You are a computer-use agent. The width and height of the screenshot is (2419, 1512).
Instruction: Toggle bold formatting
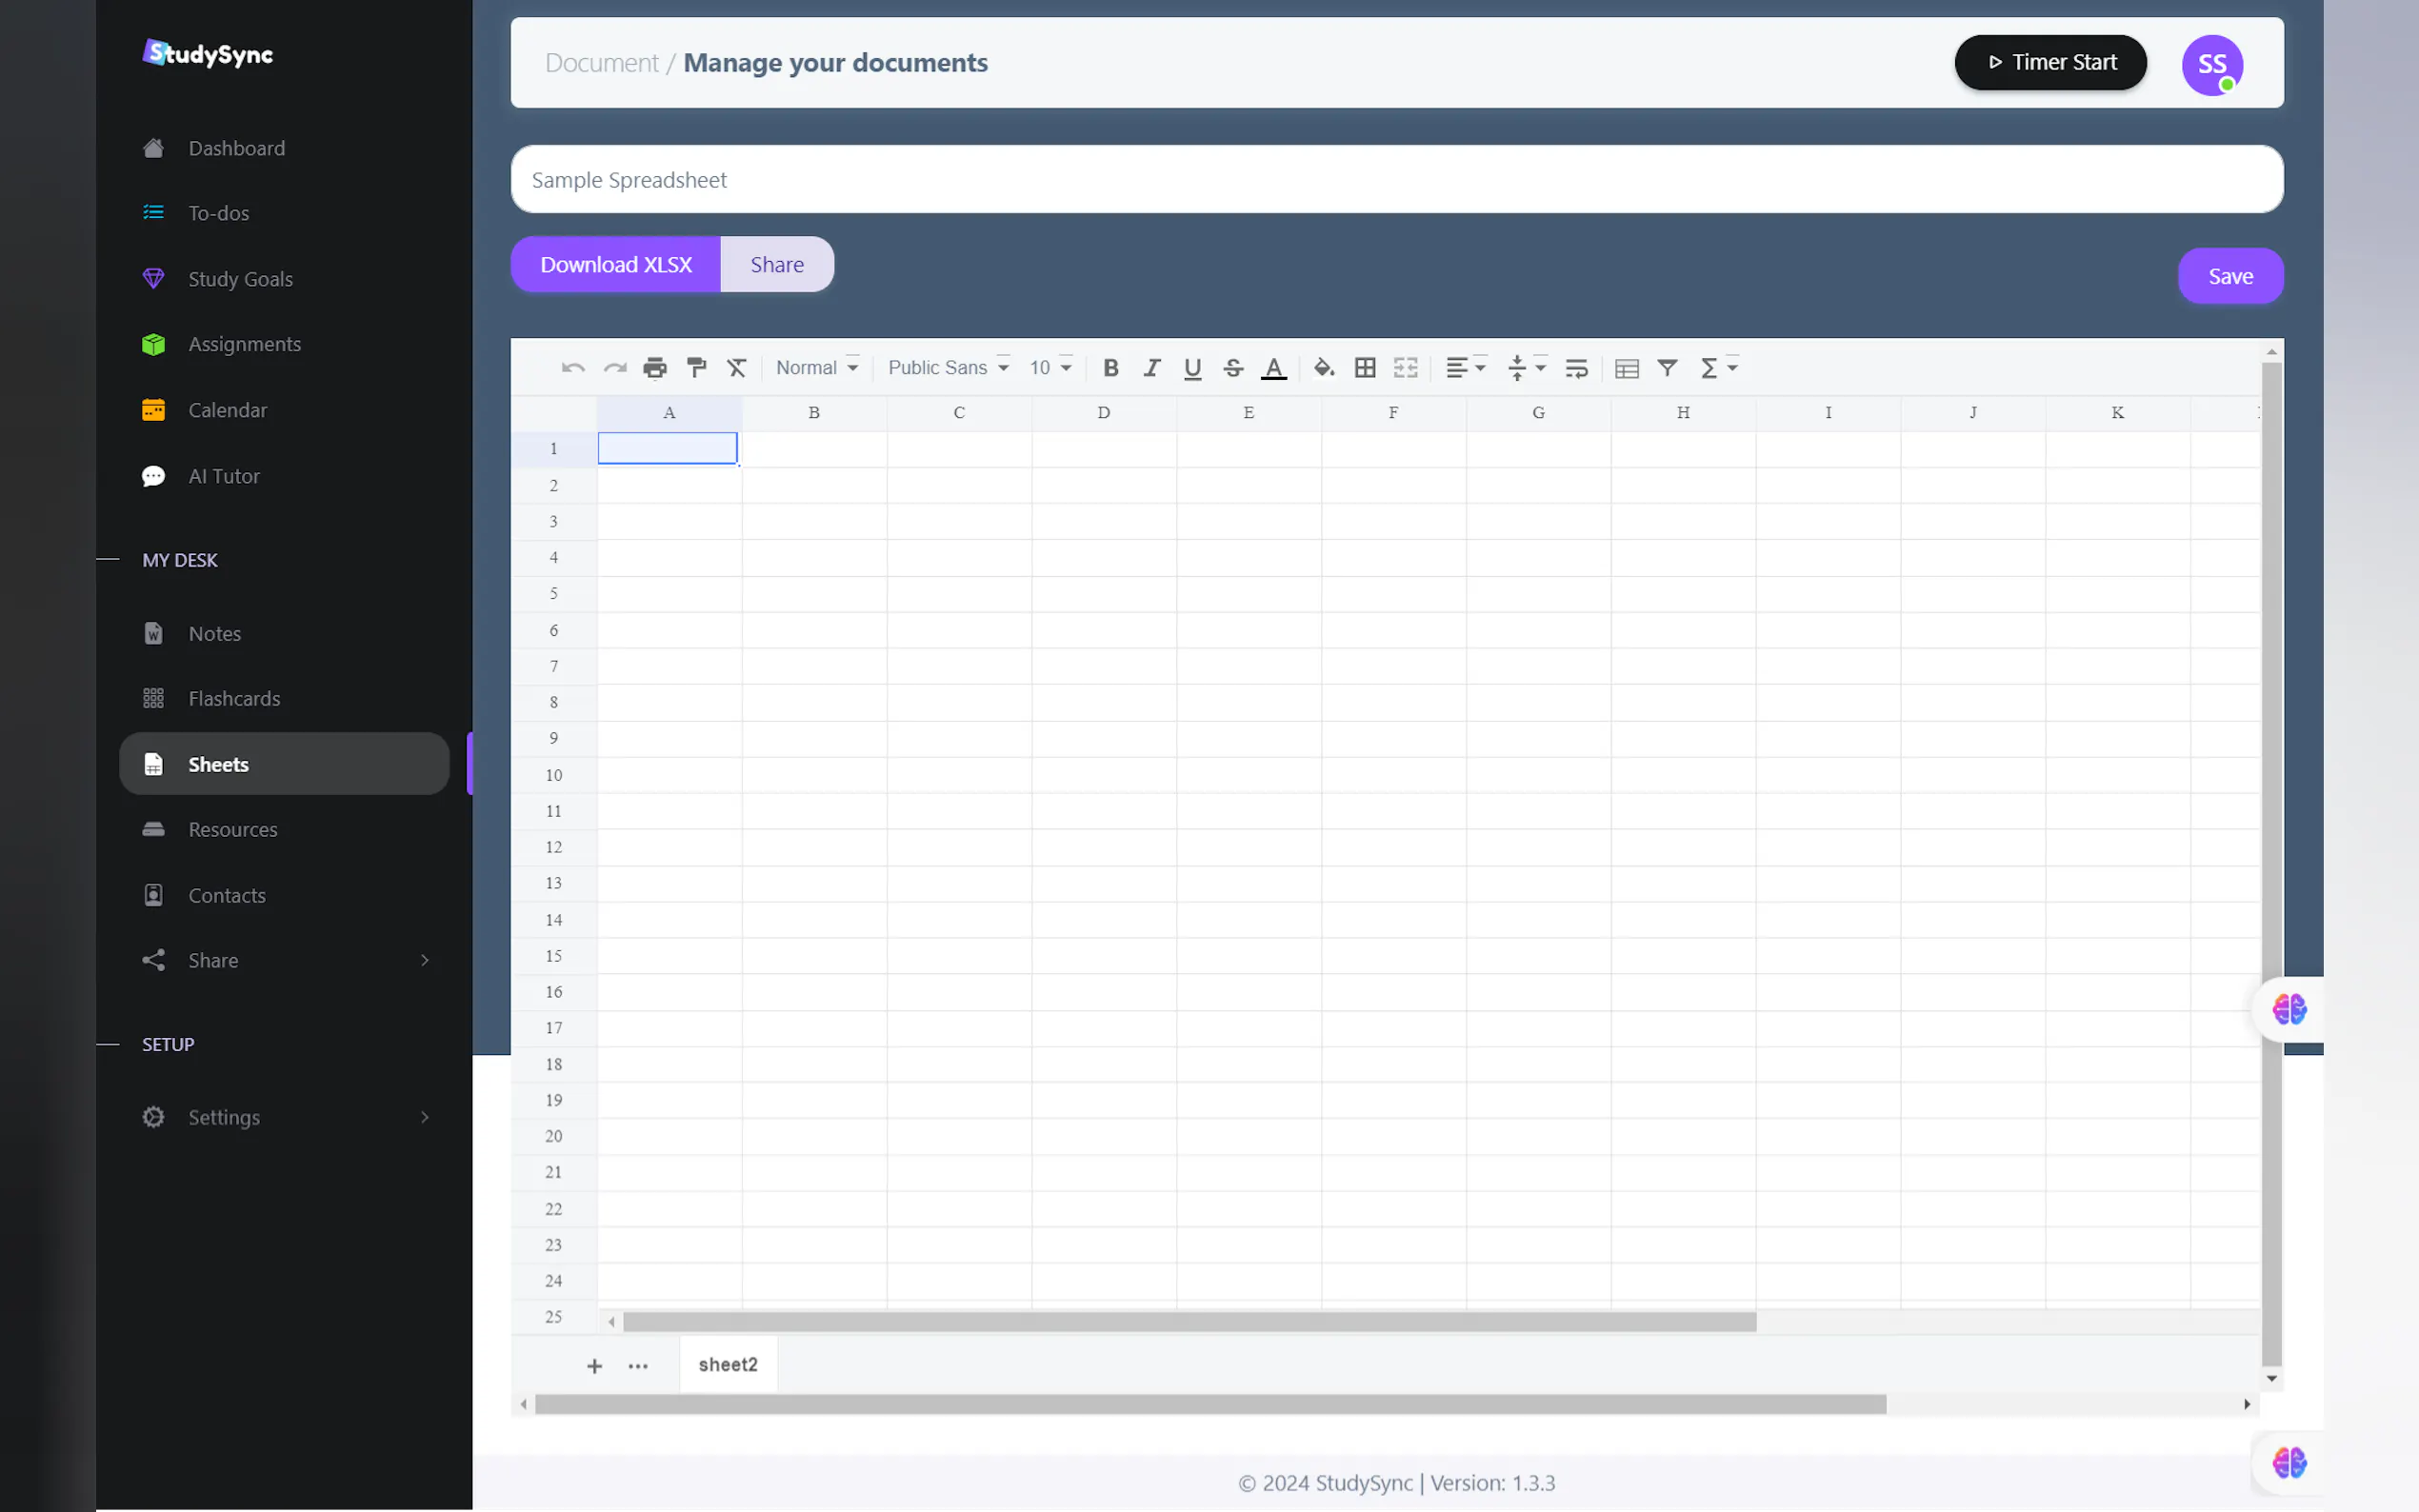pyautogui.click(x=1110, y=368)
